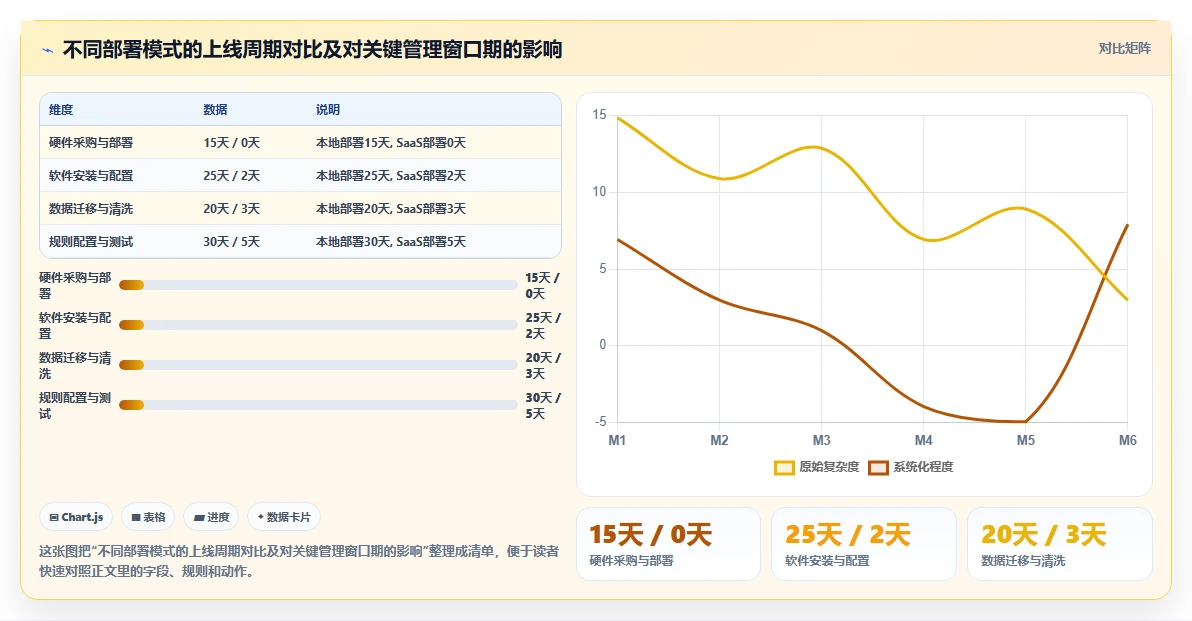Select table cell 软件安装与配置
The width and height of the screenshot is (1192, 621).
91,176
